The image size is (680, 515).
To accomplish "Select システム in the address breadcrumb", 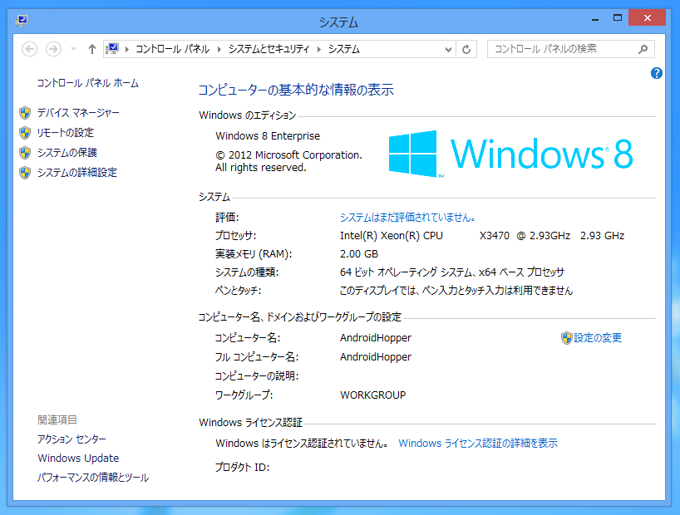I will coord(344,49).
